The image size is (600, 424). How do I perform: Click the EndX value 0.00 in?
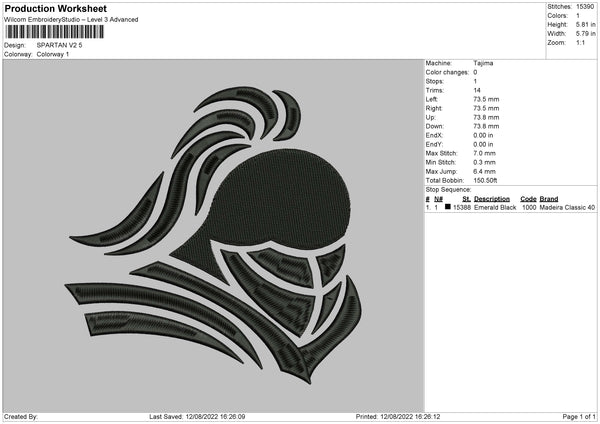(x=483, y=135)
